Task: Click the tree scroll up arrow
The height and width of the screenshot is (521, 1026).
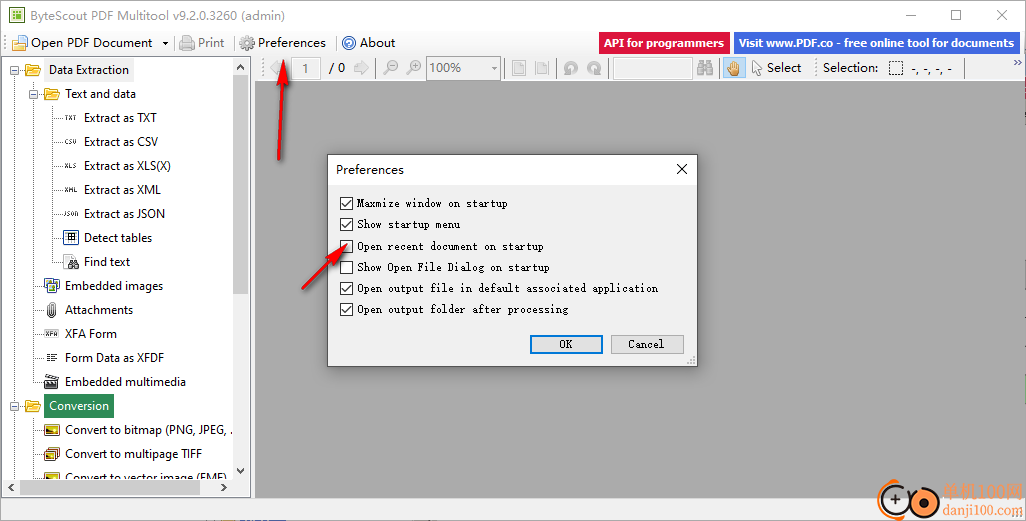Action: 240,67
